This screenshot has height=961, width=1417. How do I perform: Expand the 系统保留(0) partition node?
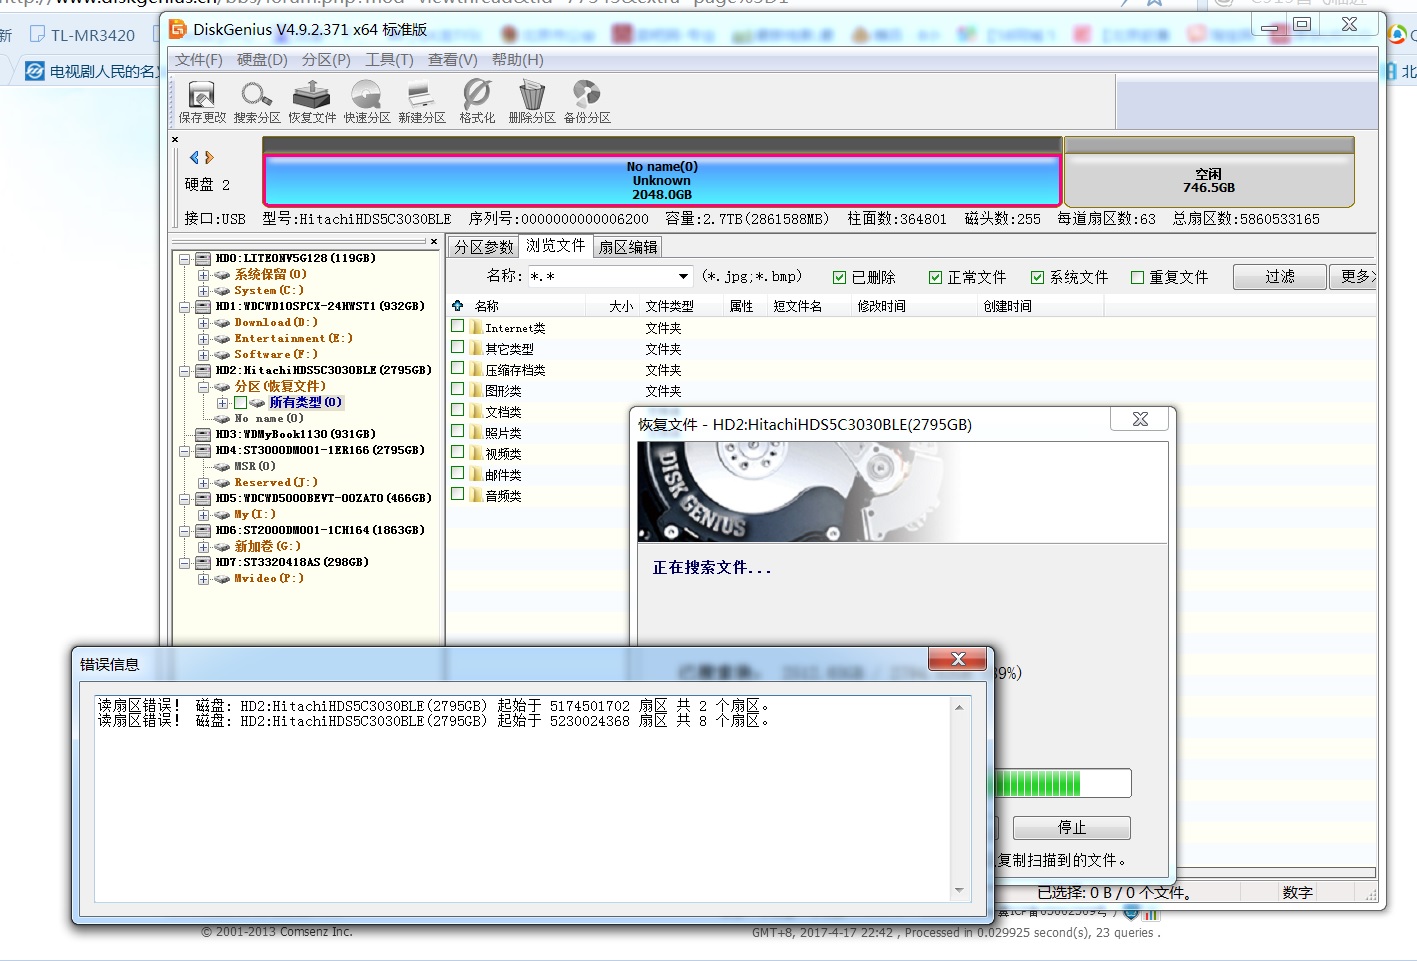(203, 275)
